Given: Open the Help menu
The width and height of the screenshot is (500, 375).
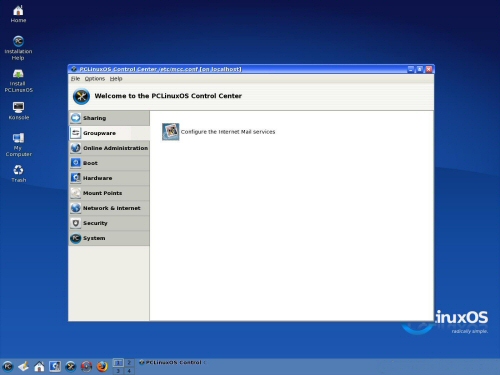Looking at the screenshot, I should (x=116, y=79).
